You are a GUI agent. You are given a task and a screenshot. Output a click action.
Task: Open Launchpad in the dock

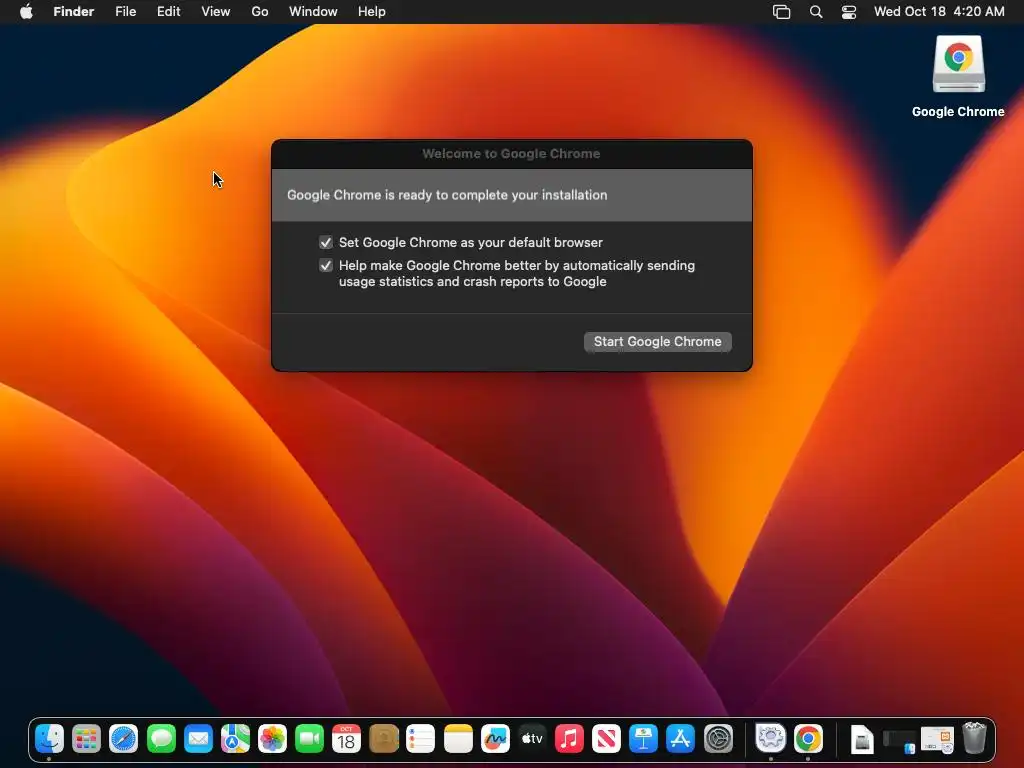pyautogui.click(x=86, y=739)
